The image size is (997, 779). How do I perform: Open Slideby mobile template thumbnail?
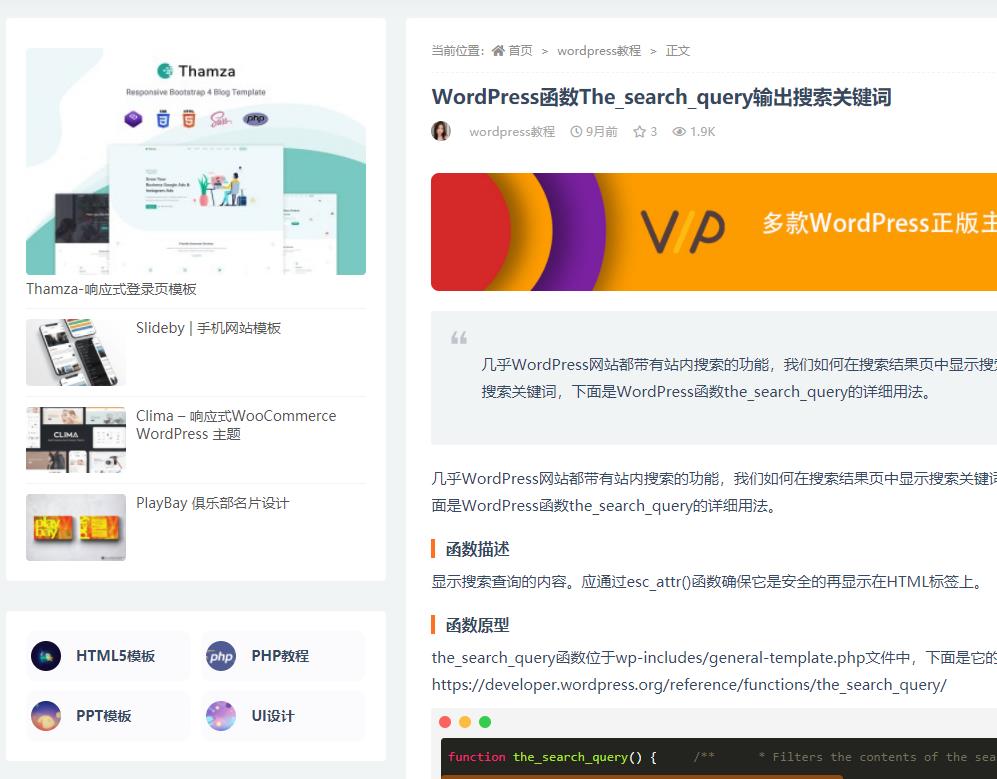pyautogui.click(x=76, y=352)
